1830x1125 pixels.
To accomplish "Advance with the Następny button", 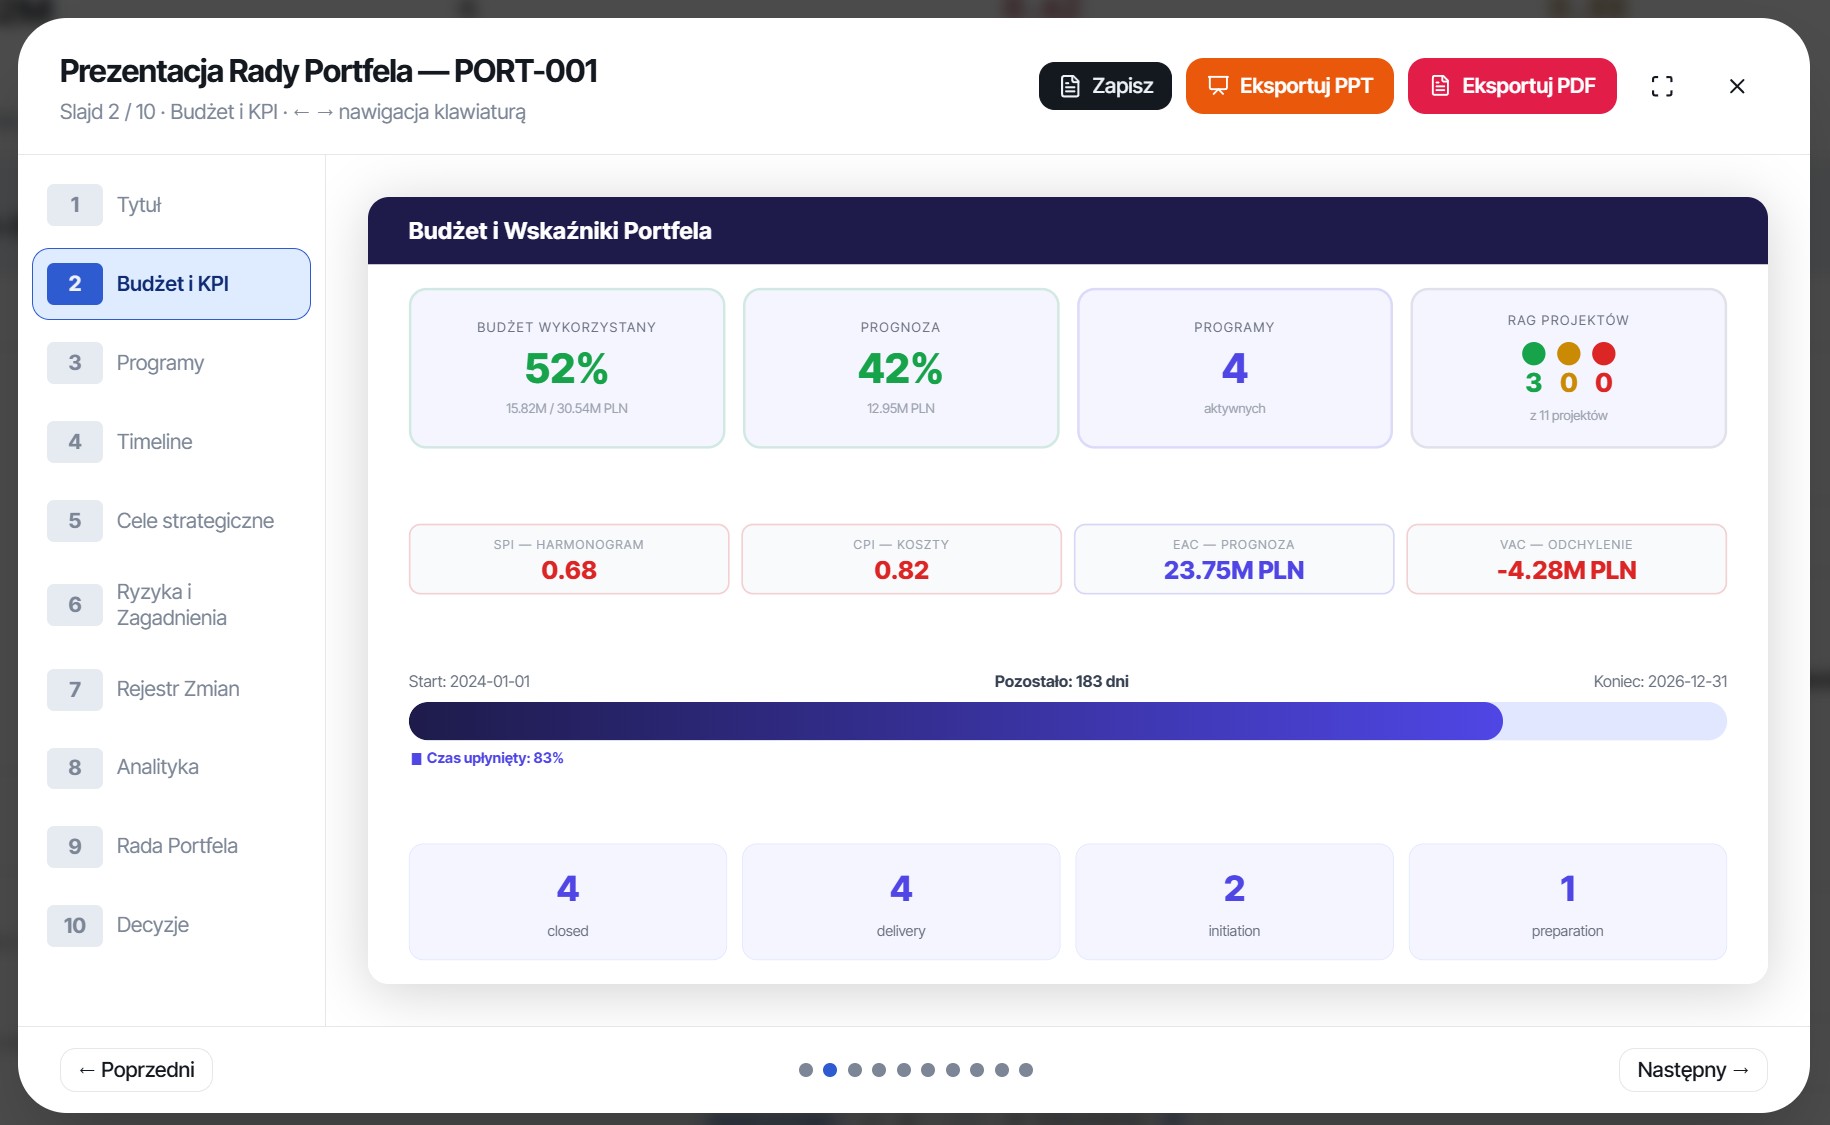I will [1693, 1070].
